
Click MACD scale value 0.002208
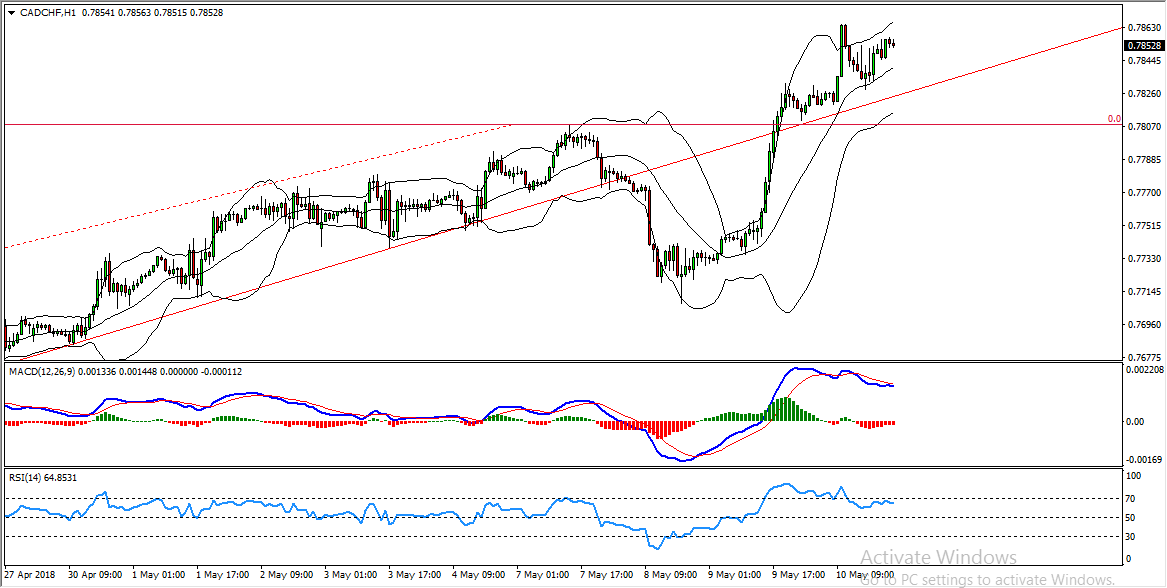[1145, 369]
